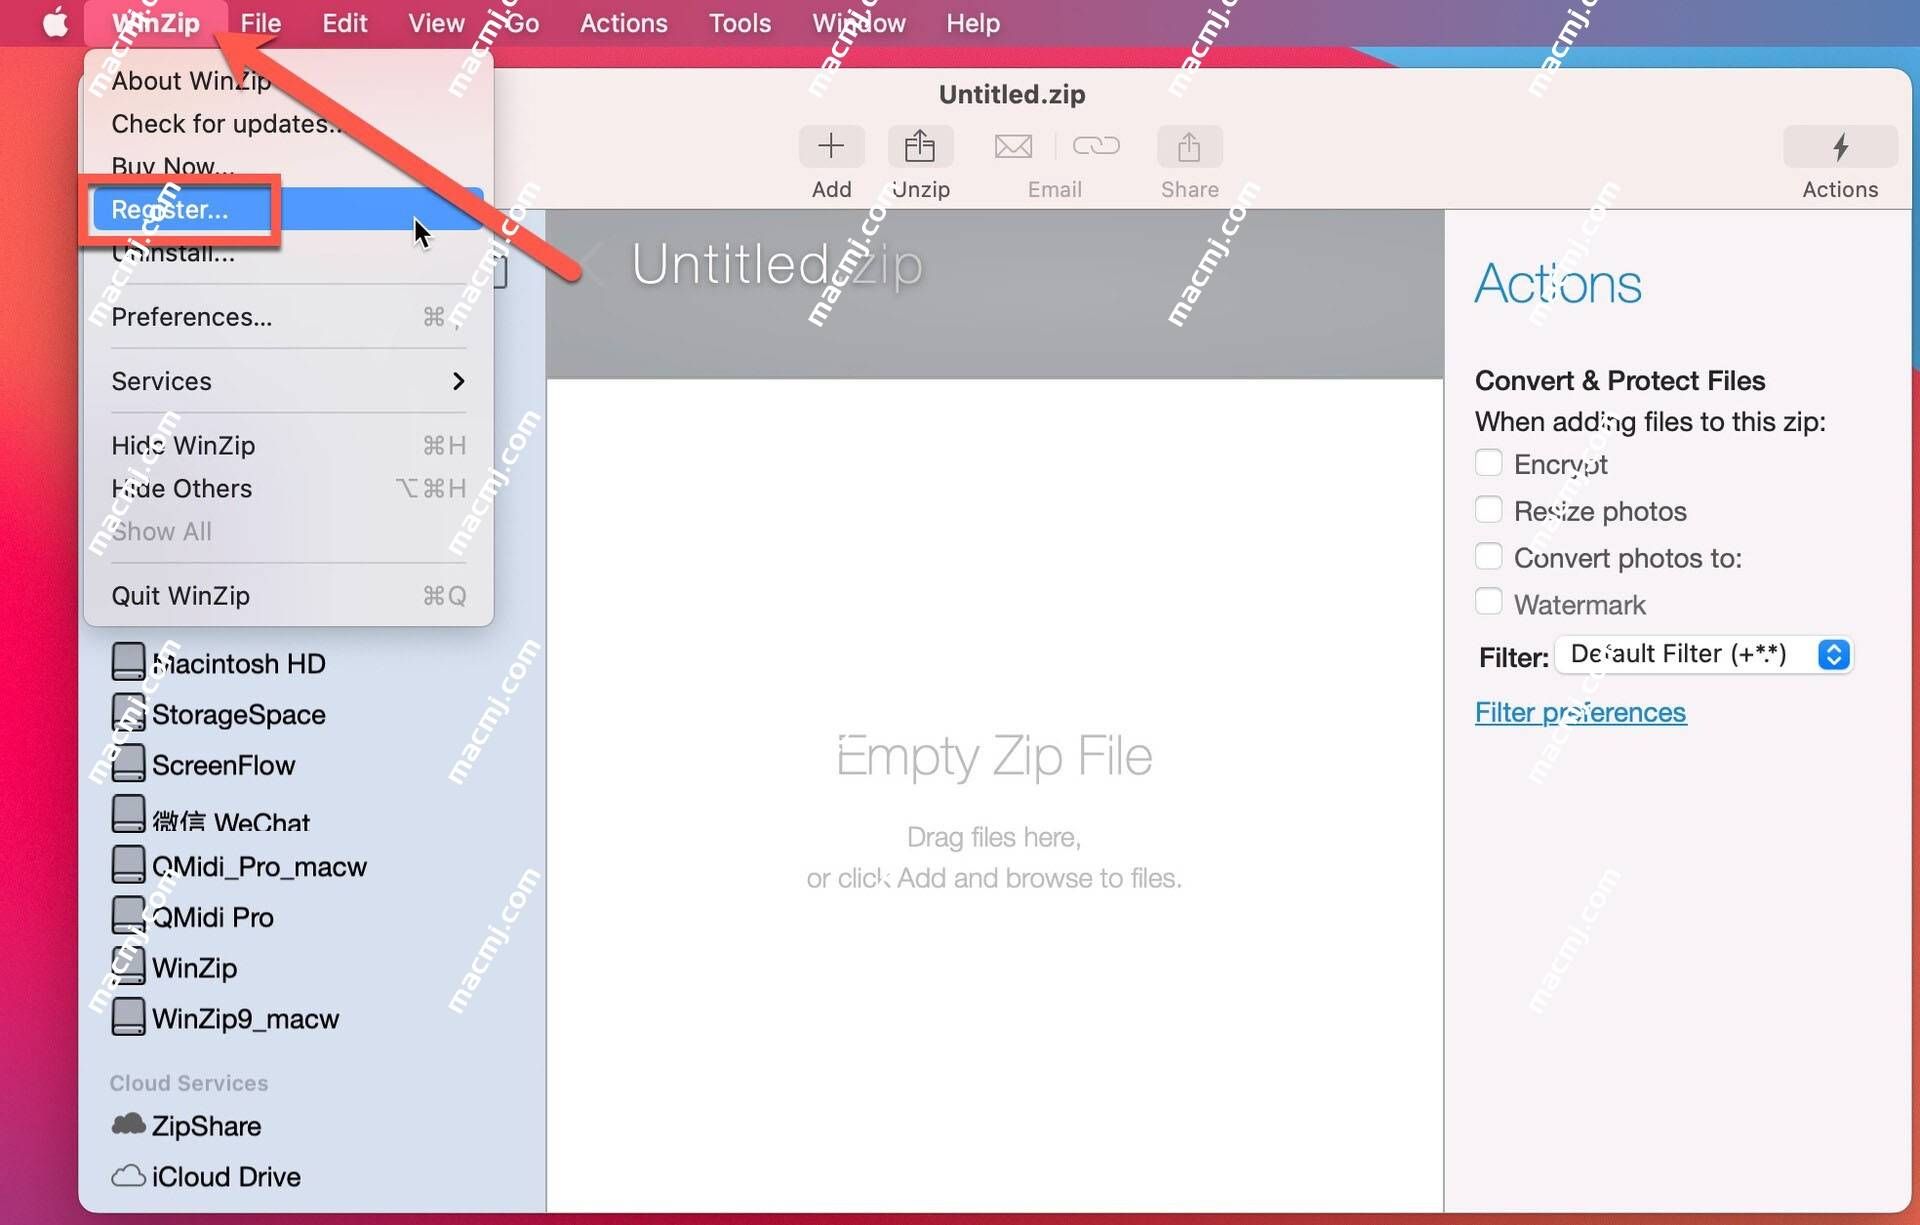Viewport: 1920px width, 1225px height.
Task: Click the Unzip toolbar icon
Action: pyautogui.click(x=919, y=146)
